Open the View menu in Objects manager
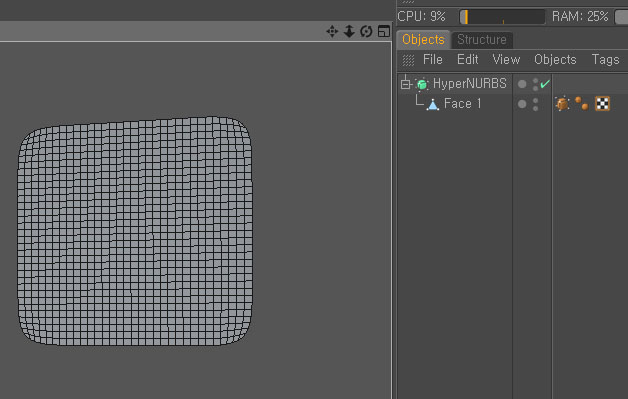 [506, 60]
